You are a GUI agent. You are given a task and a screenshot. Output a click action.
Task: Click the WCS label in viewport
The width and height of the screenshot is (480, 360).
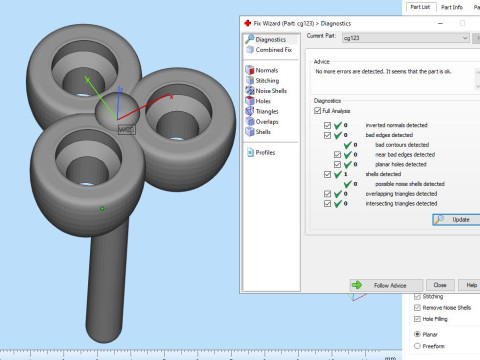(x=127, y=130)
